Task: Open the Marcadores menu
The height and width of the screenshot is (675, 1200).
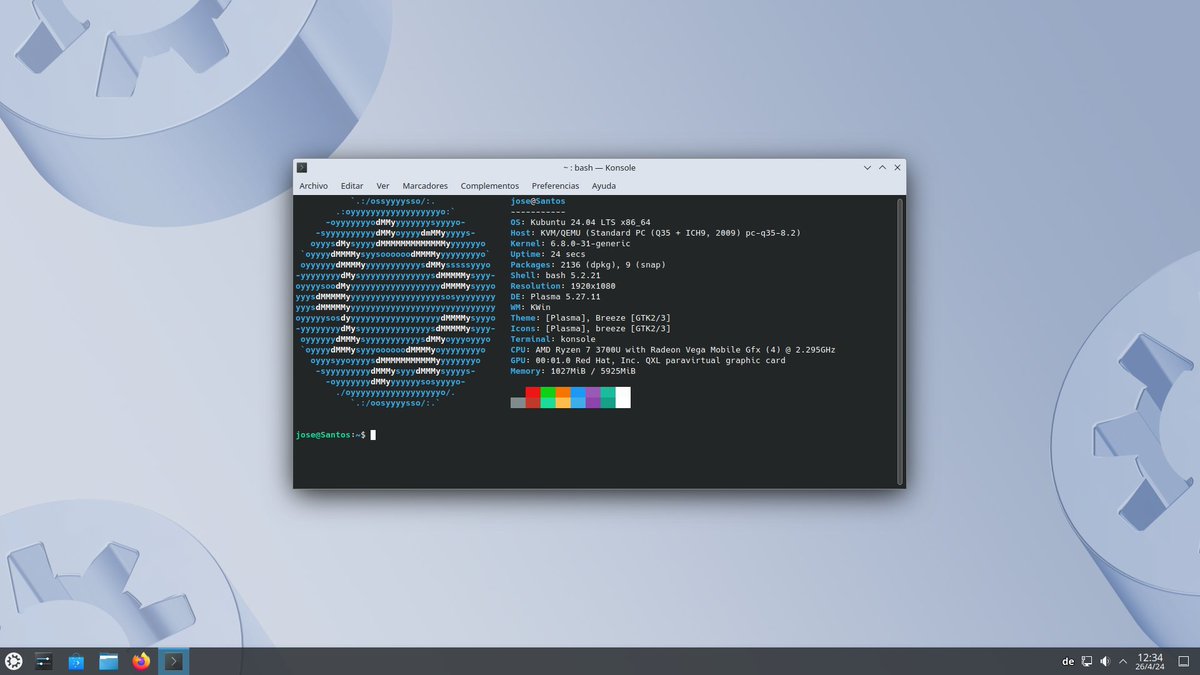Action: [425, 185]
